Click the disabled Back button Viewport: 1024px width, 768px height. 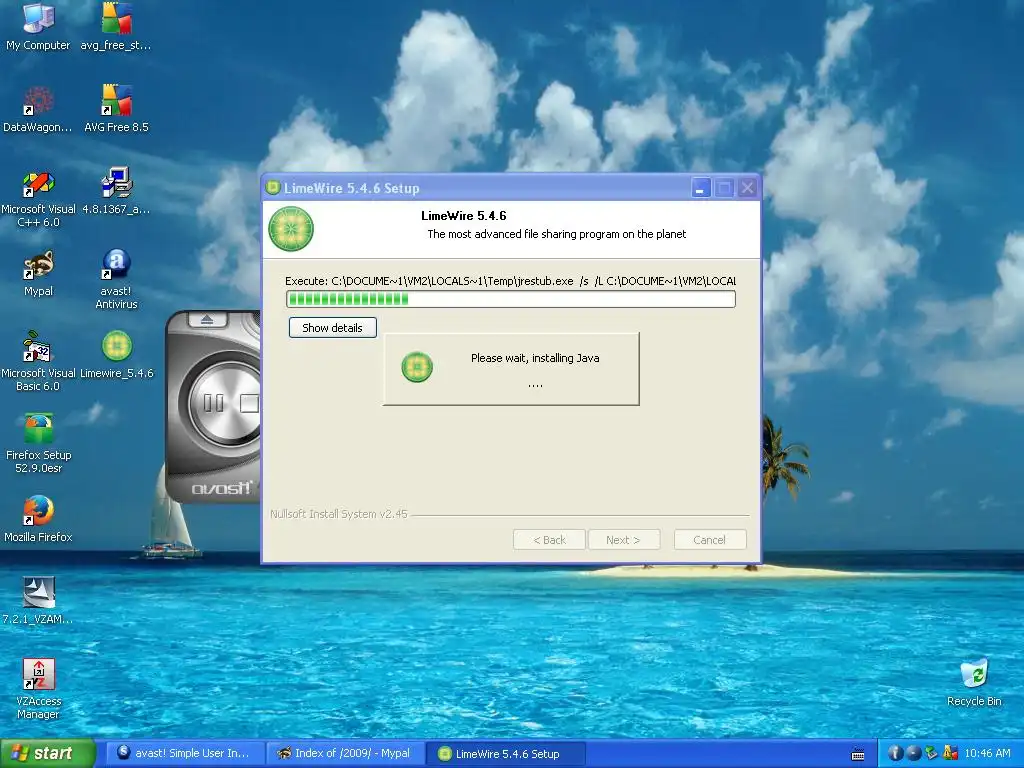(x=549, y=540)
